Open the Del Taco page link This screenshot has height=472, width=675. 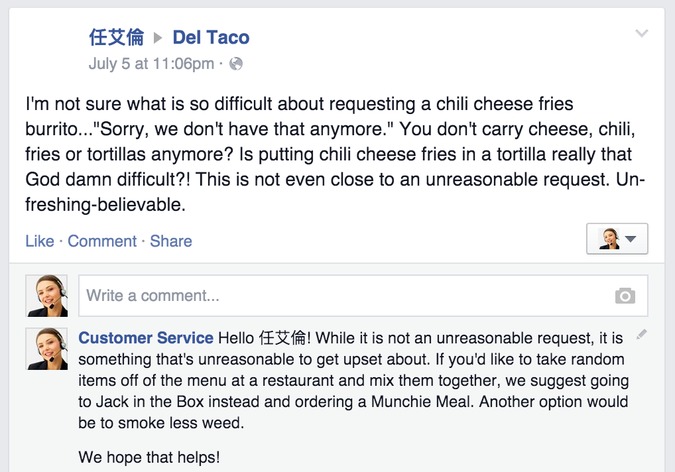point(211,37)
